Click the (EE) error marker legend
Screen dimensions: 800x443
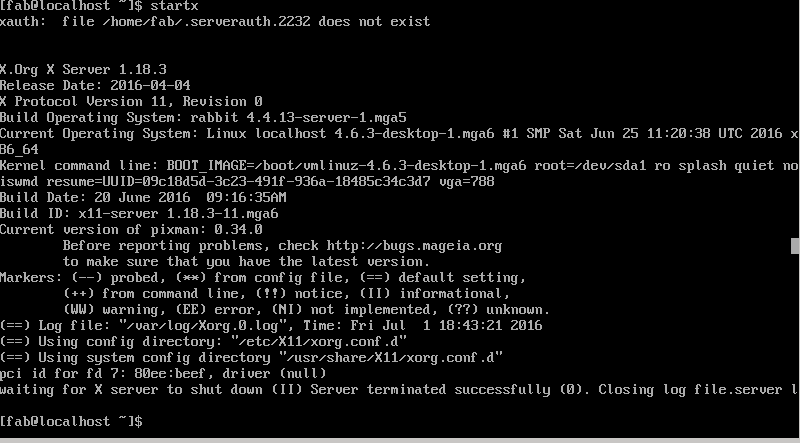tap(215, 310)
